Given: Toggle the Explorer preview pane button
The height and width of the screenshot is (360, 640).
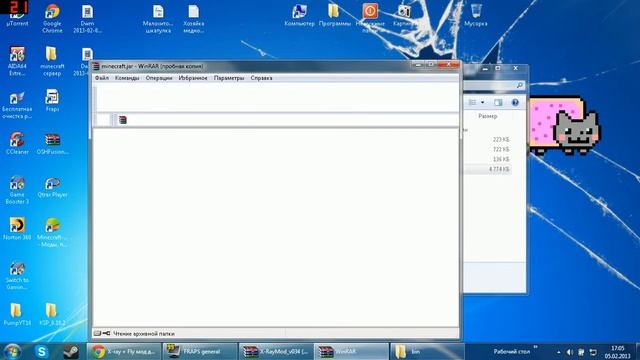Looking at the screenshot, I should [498, 102].
